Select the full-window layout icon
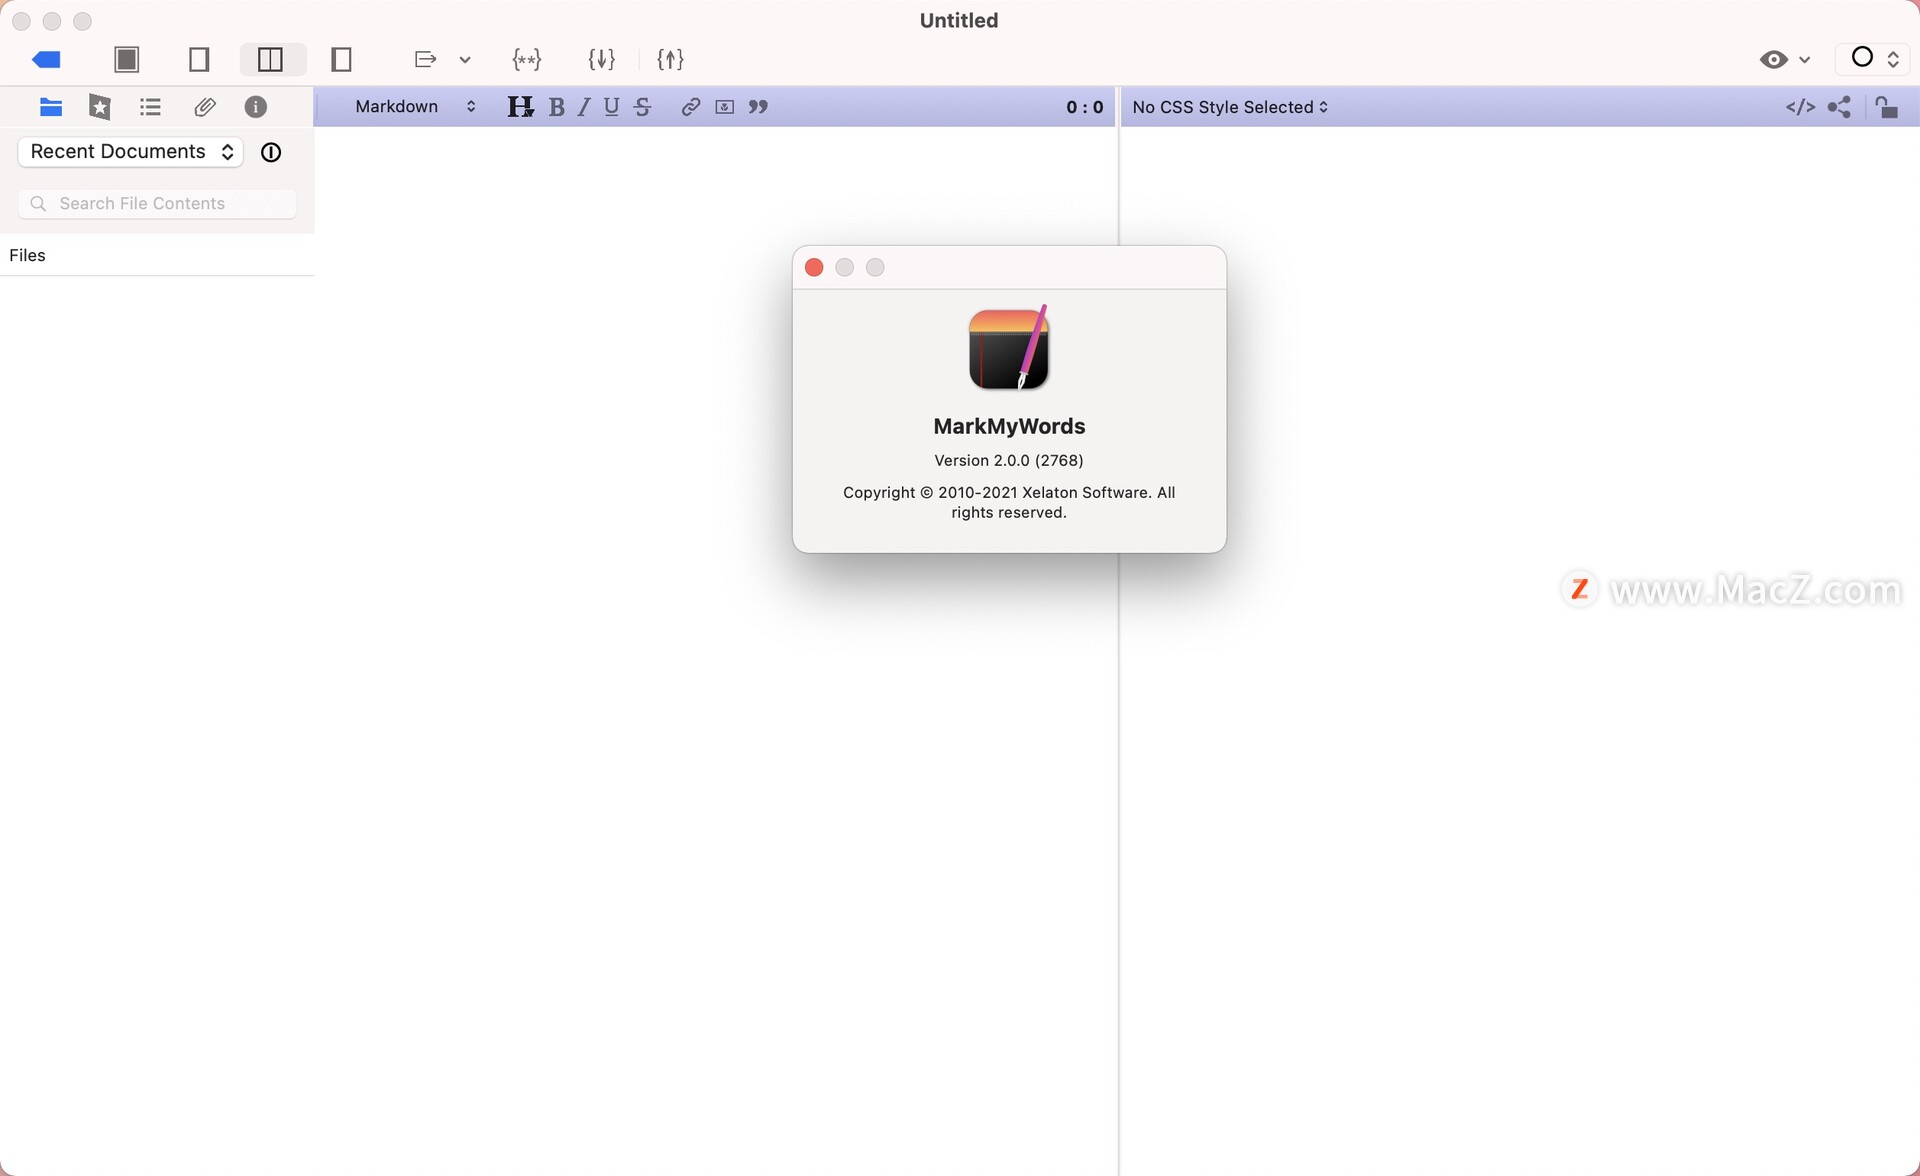The width and height of the screenshot is (1920, 1176). pos(127,59)
